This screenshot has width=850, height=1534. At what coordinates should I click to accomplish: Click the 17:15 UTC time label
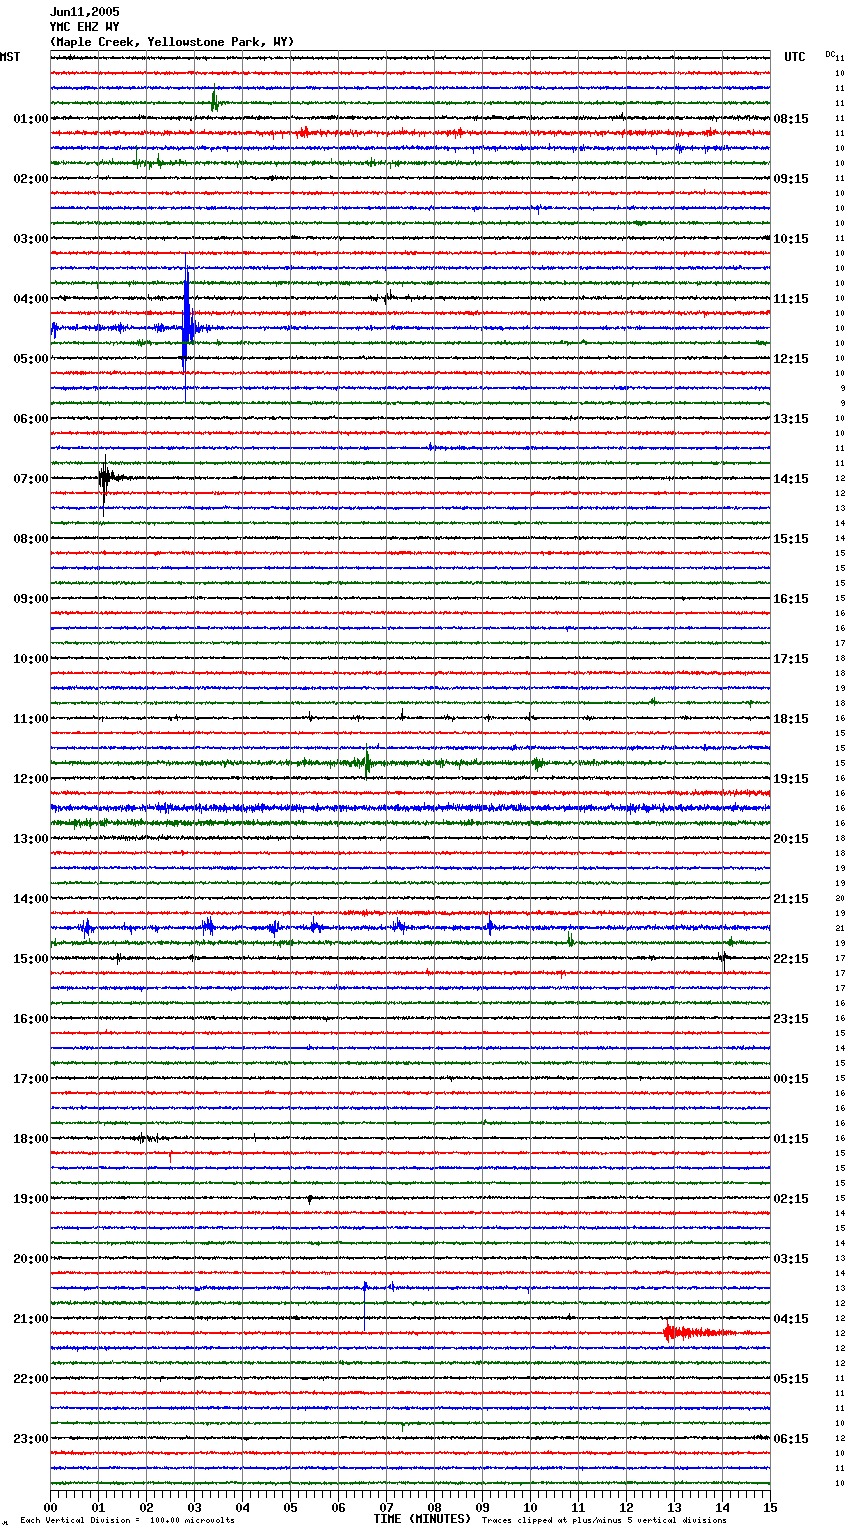[x=791, y=659]
